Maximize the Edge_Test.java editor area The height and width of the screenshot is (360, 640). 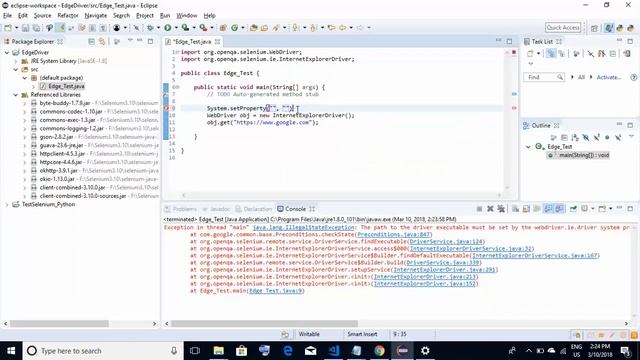(509, 42)
